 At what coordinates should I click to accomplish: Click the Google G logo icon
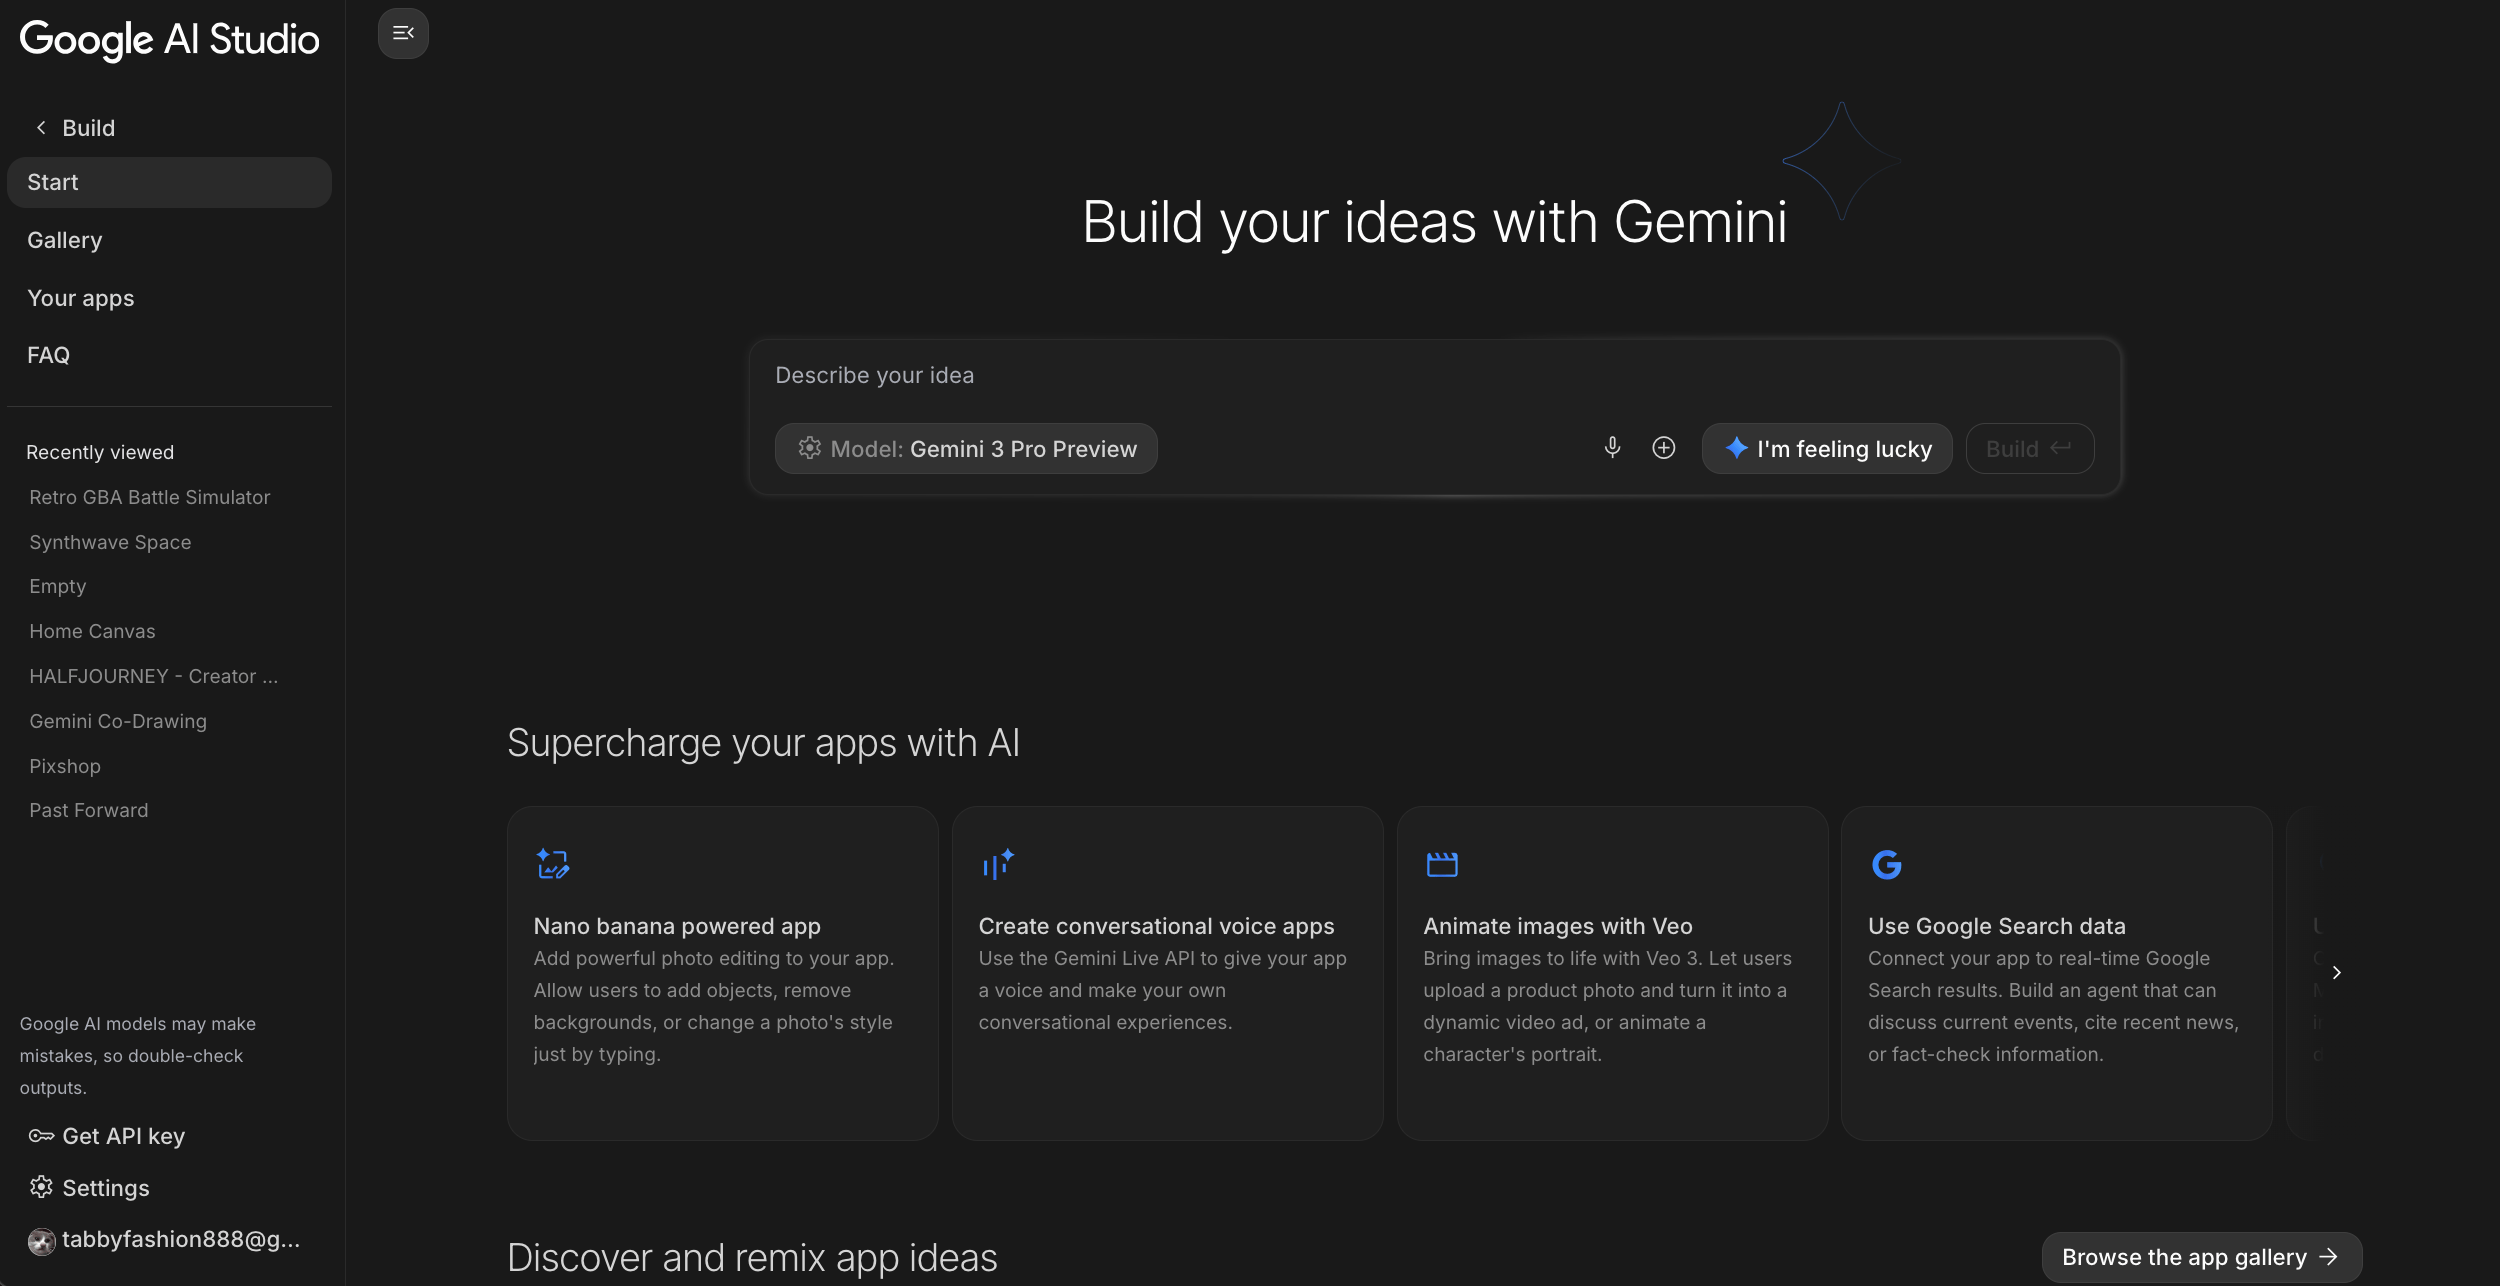click(1887, 864)
